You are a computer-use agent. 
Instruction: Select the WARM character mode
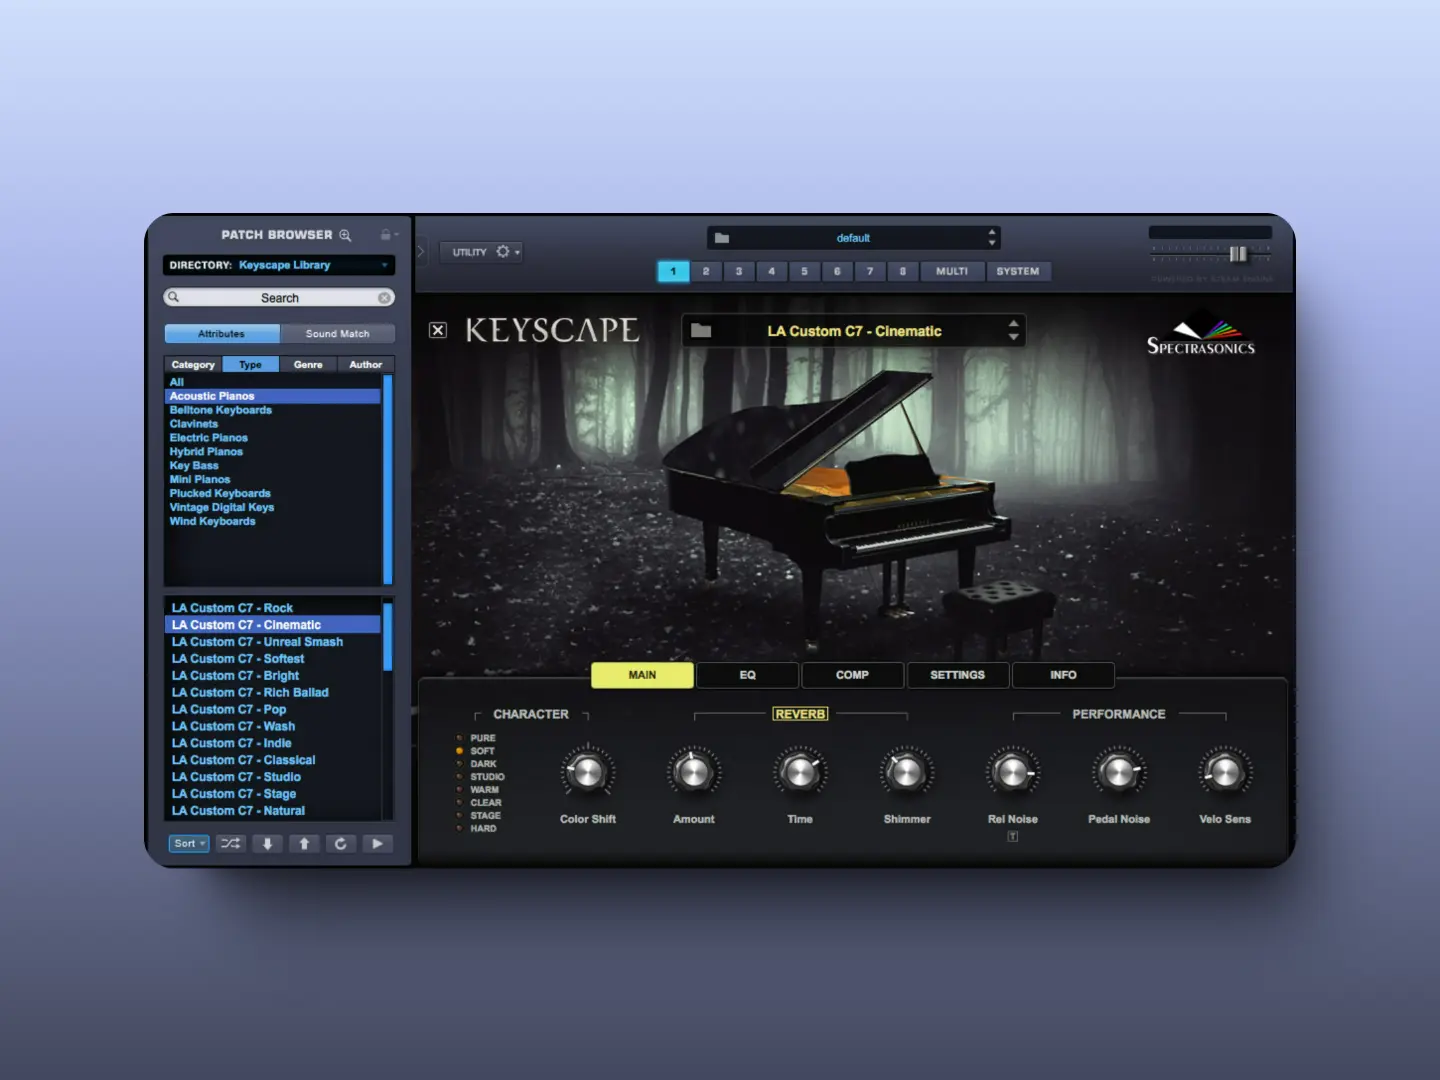[478, 790]
